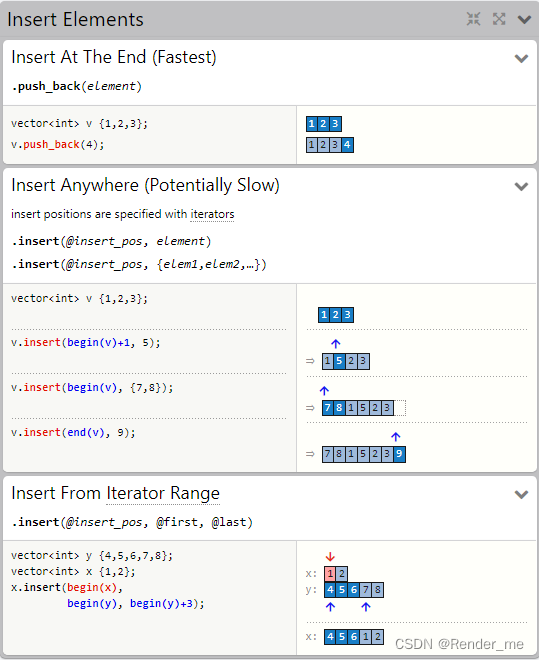Click the '.push_back(element)' signature

(77, 86)
